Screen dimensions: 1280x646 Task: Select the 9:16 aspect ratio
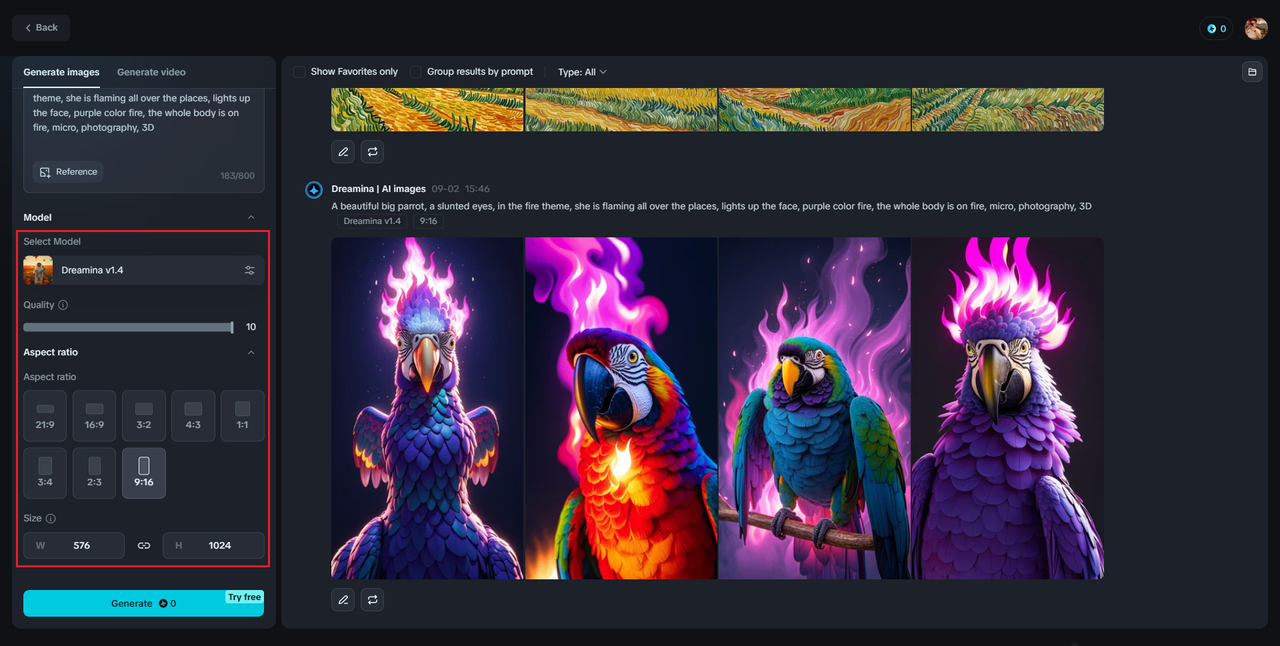(x=144, y=473)
